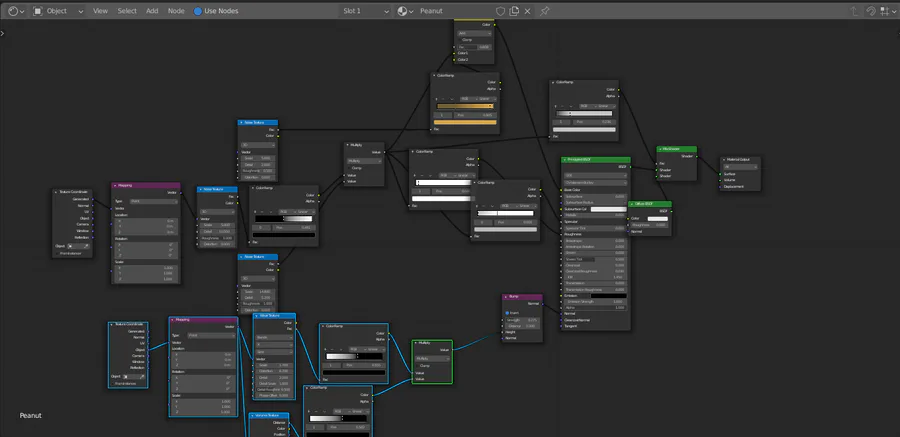Open the Type dropdown in upper Mapping node
The width and height of the screenshot is (900, 437).
click(154, 202)
